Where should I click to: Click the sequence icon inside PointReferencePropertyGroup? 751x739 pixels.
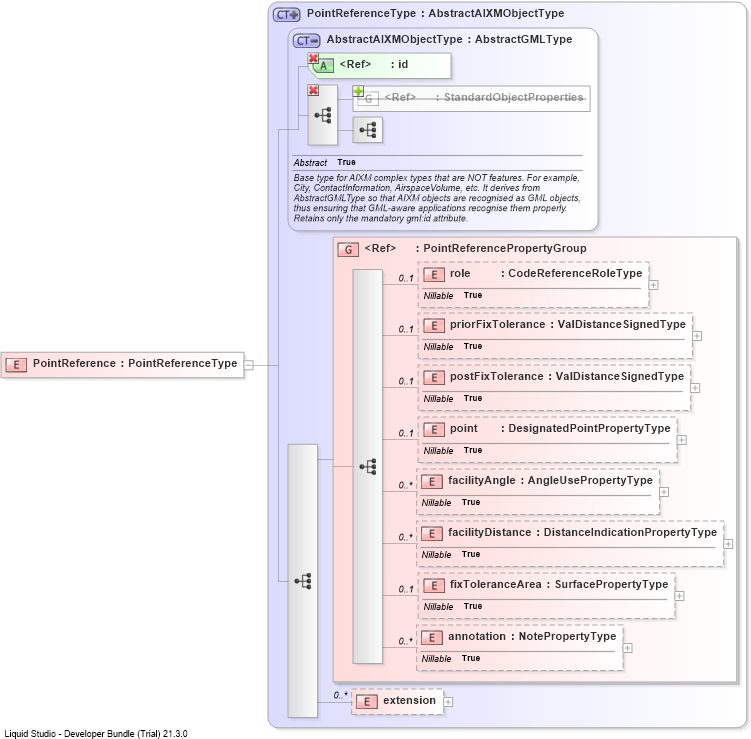(x=367, y=466)
